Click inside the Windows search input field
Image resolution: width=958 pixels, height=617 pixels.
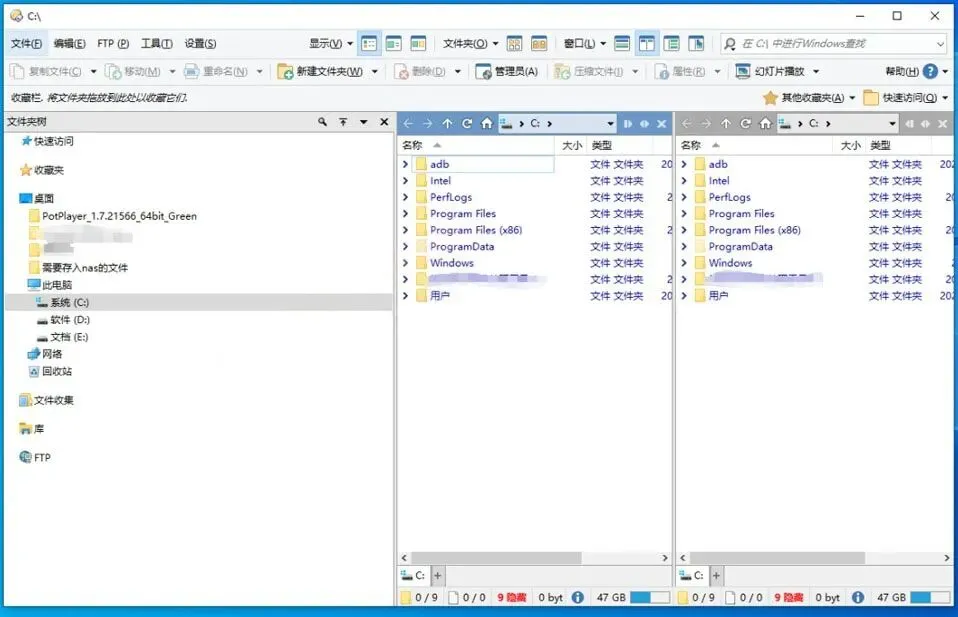pos(835,43)
